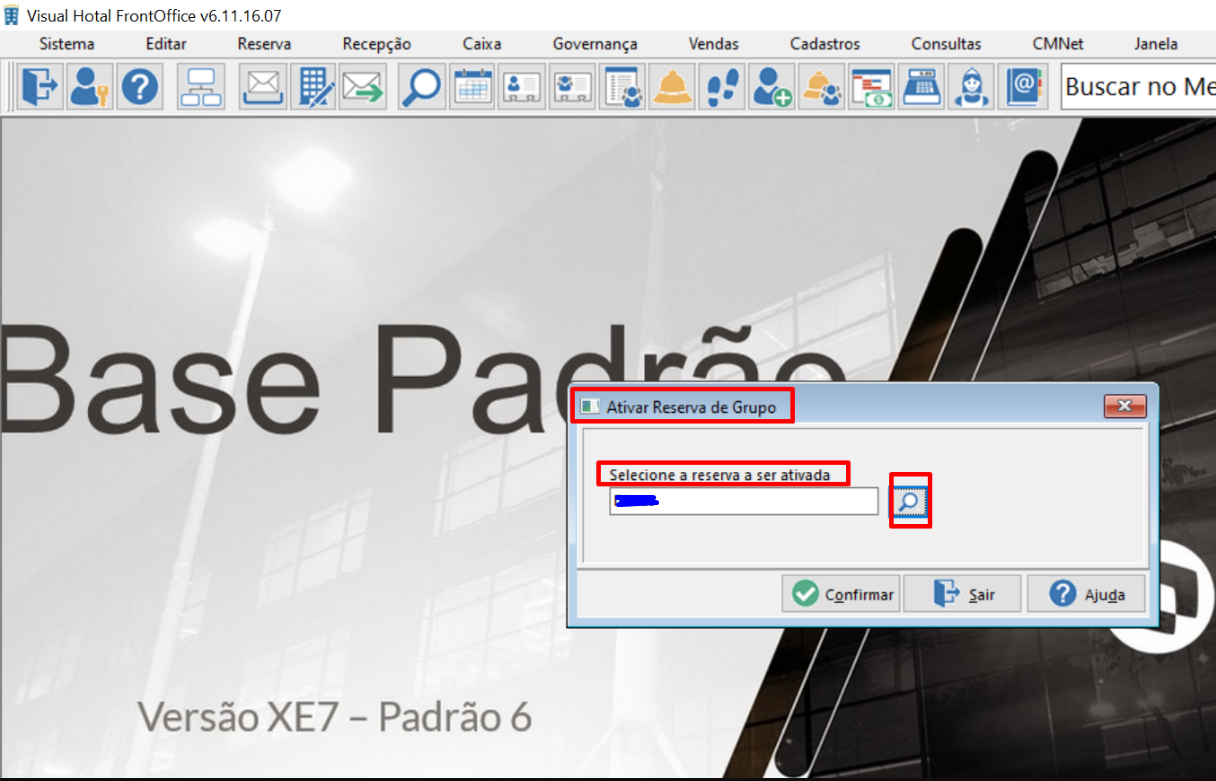Screen dimensions: 1216x781
Task: Click the magnifier lookup button in dialog
Action: [x=909, y=502]
